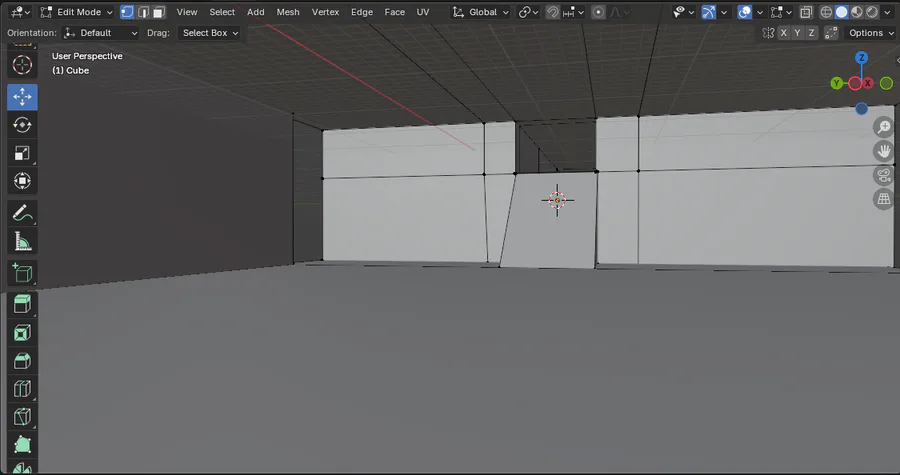Open the Select menu
900x475 pixels.
(222, 12)
